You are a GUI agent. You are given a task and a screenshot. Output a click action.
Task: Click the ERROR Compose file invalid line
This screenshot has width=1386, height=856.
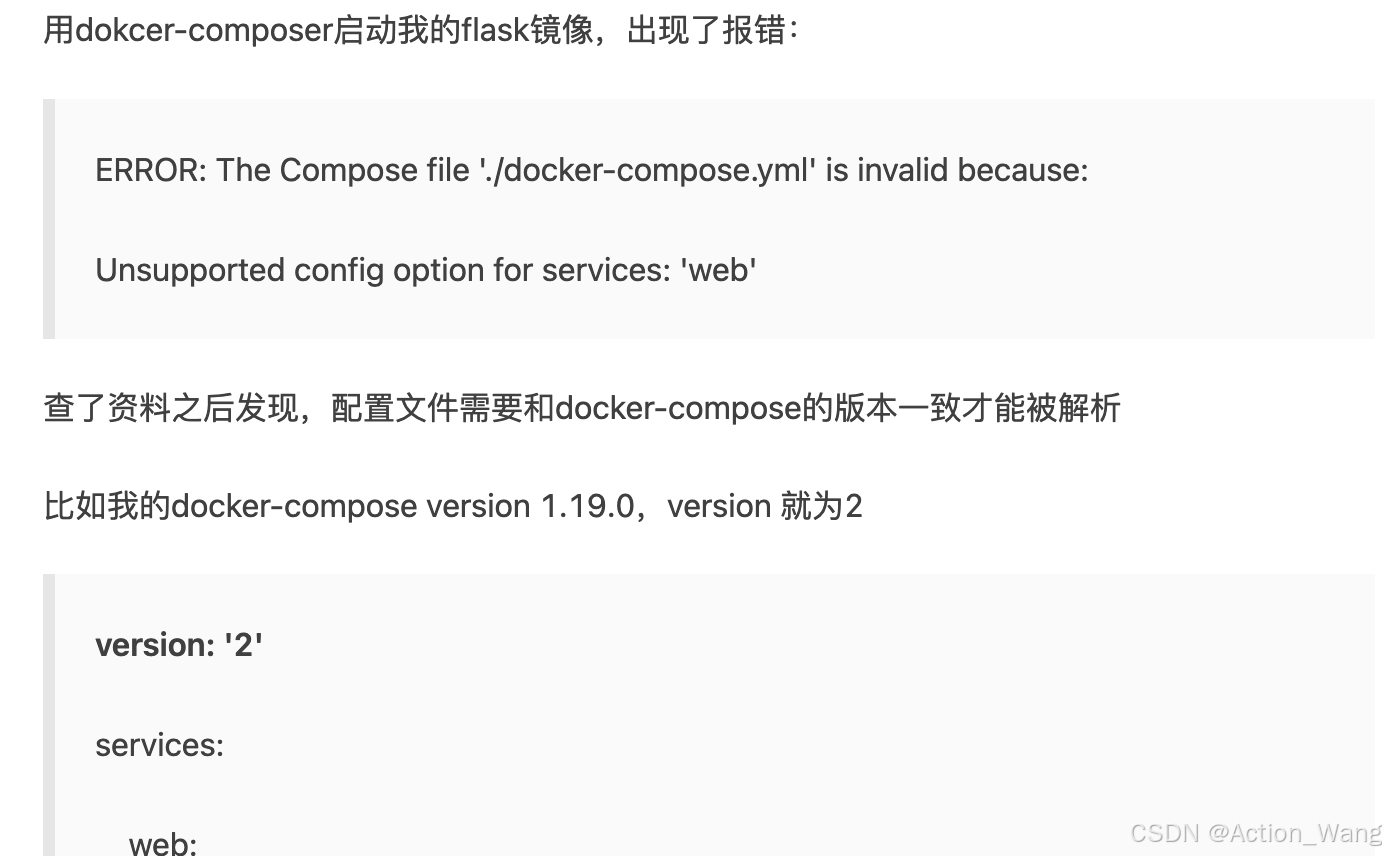[592, 170]
